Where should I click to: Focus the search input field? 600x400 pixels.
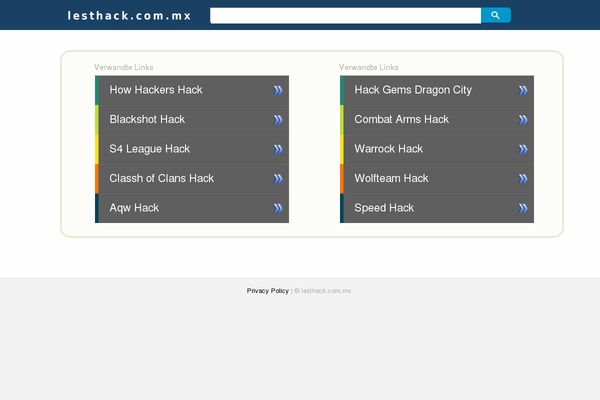[x=346, y=16]
